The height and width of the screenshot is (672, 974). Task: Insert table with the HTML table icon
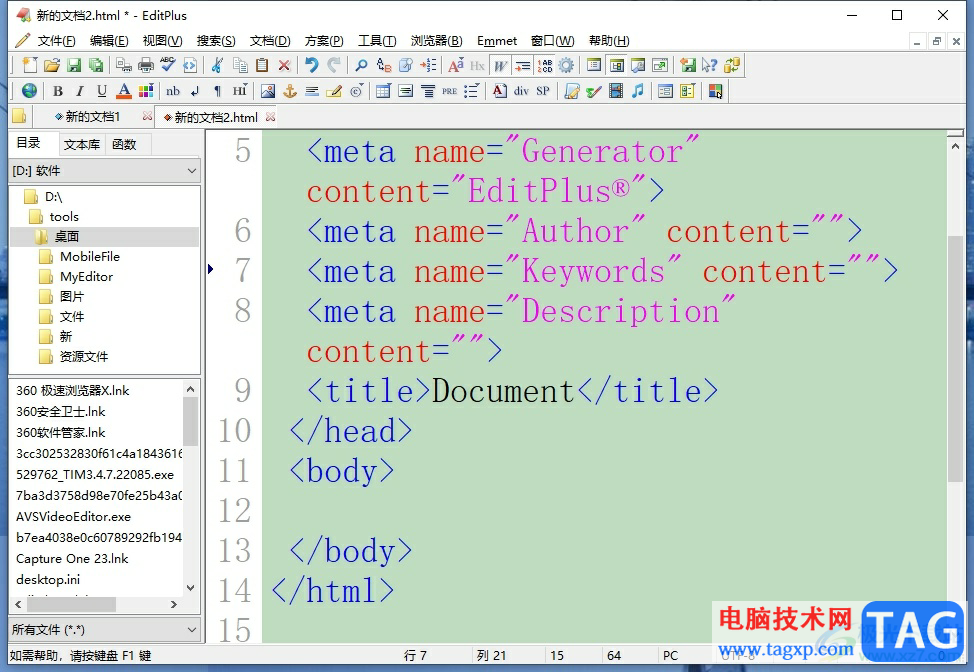tap(383, 91)
